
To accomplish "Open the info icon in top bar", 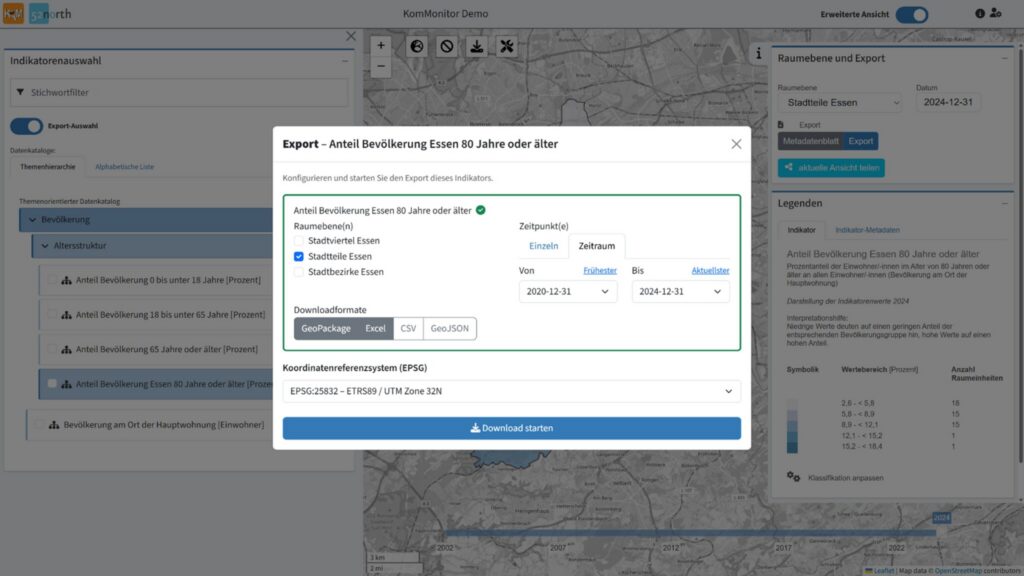I will pos(980,13).
